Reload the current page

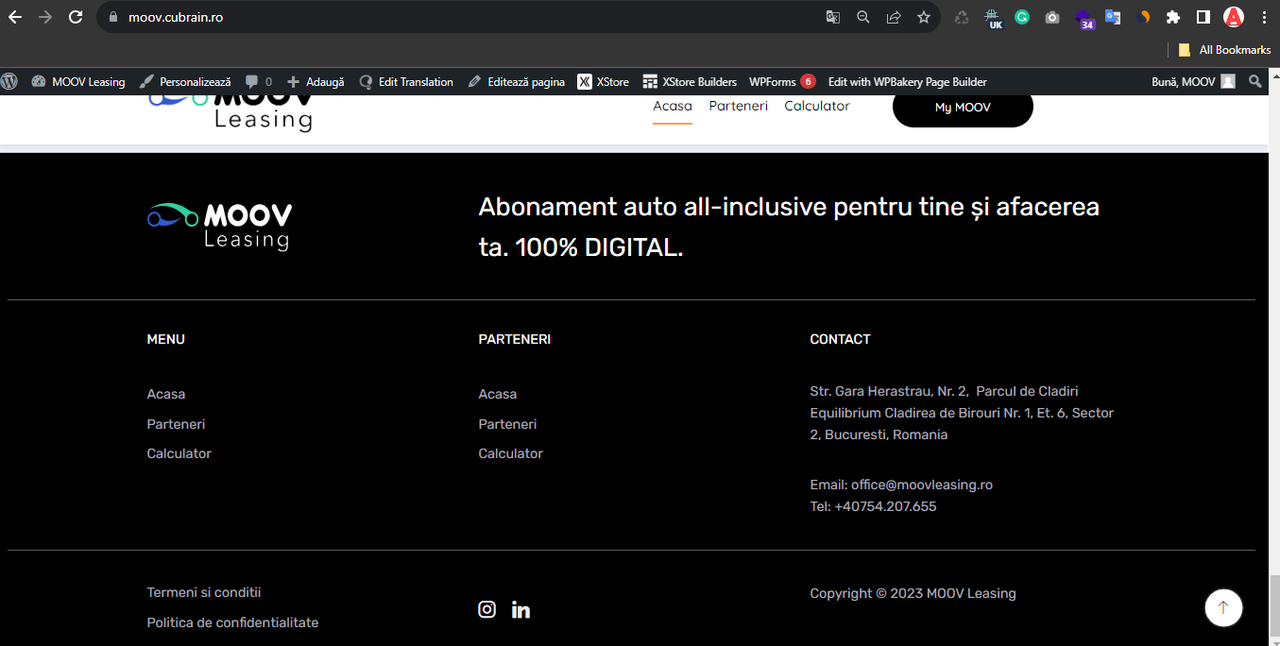pos(76,17)
